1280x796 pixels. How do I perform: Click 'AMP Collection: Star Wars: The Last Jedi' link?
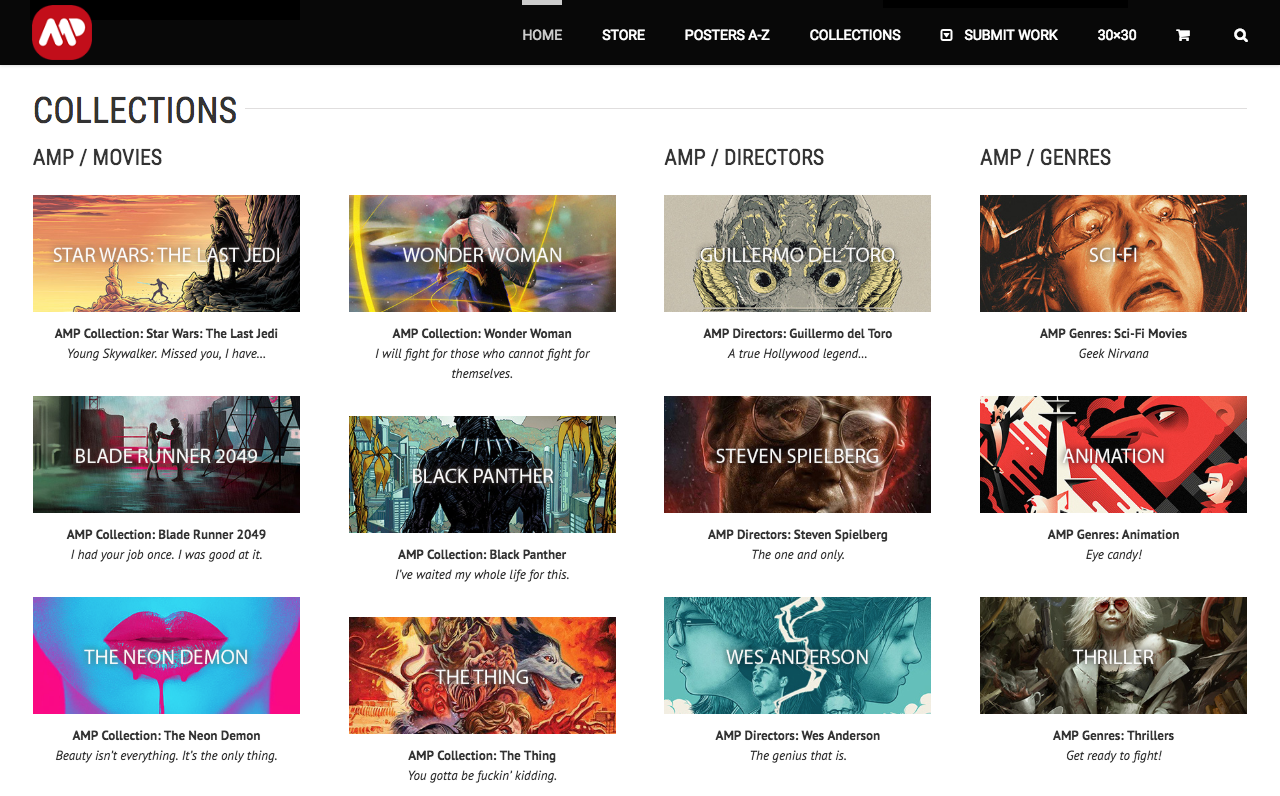coord(166,334)
